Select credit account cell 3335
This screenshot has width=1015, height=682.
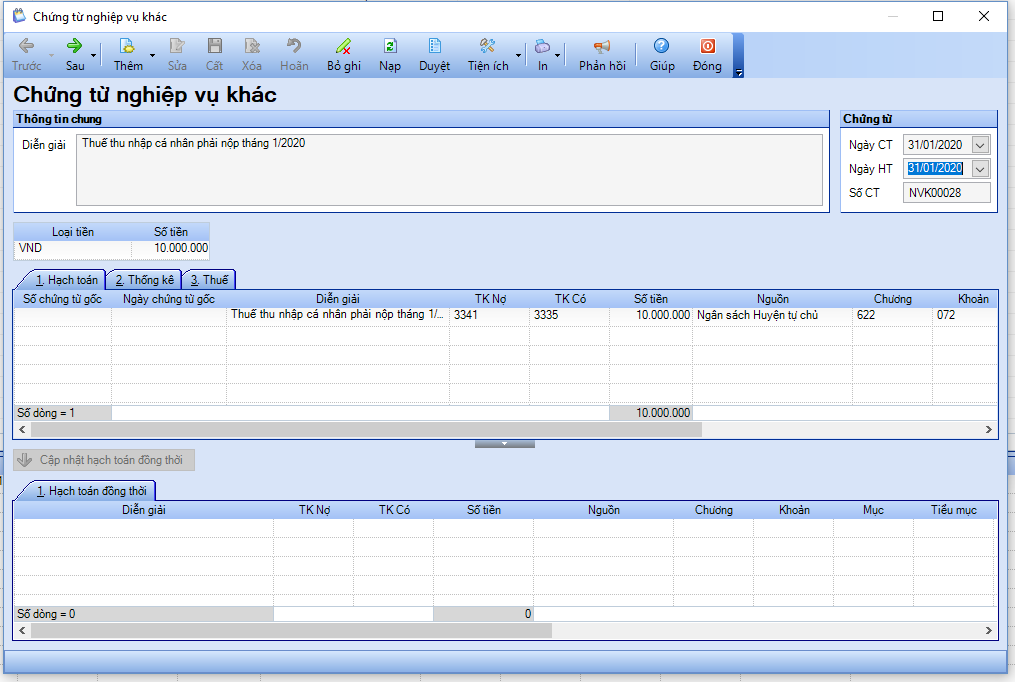(570, 315)
